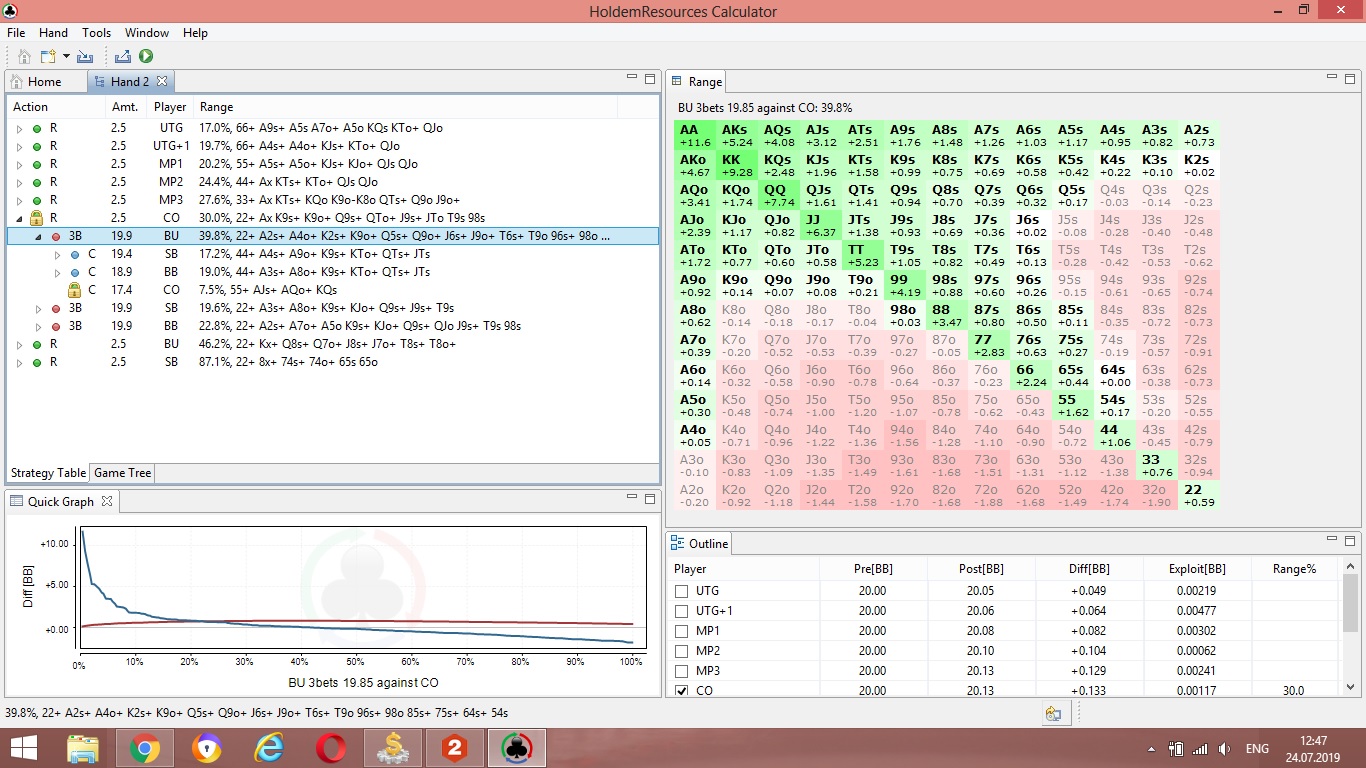Image resolution: width=1366 pixels, height=768 pixels.
Task: Open the Help menu
Action: [195, 33]
